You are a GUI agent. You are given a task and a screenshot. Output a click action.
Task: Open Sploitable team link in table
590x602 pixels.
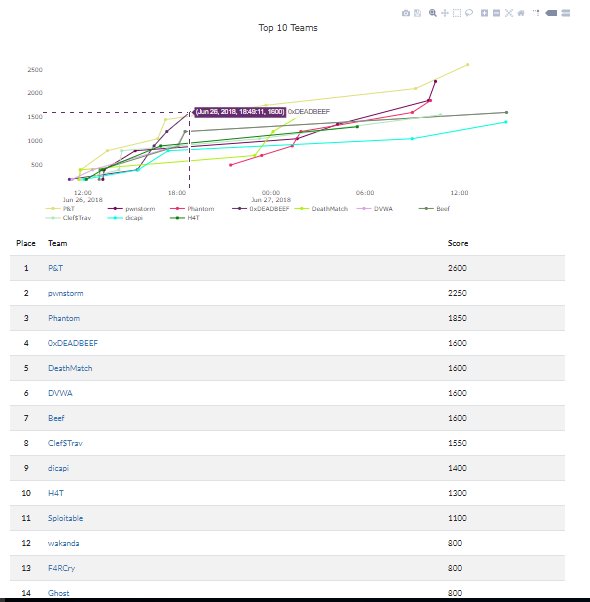pyautogui.click(x=66, y=518)
